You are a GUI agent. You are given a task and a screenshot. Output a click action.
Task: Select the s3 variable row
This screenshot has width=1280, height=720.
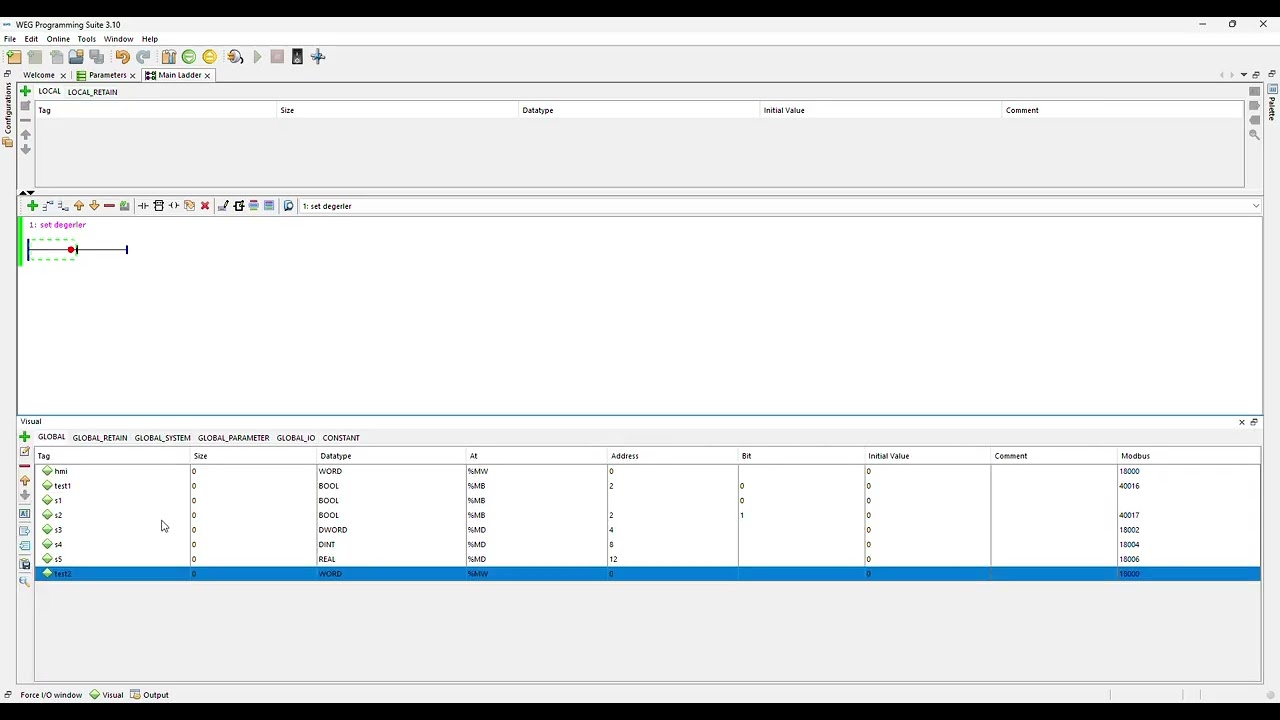(x=647, y=530)
